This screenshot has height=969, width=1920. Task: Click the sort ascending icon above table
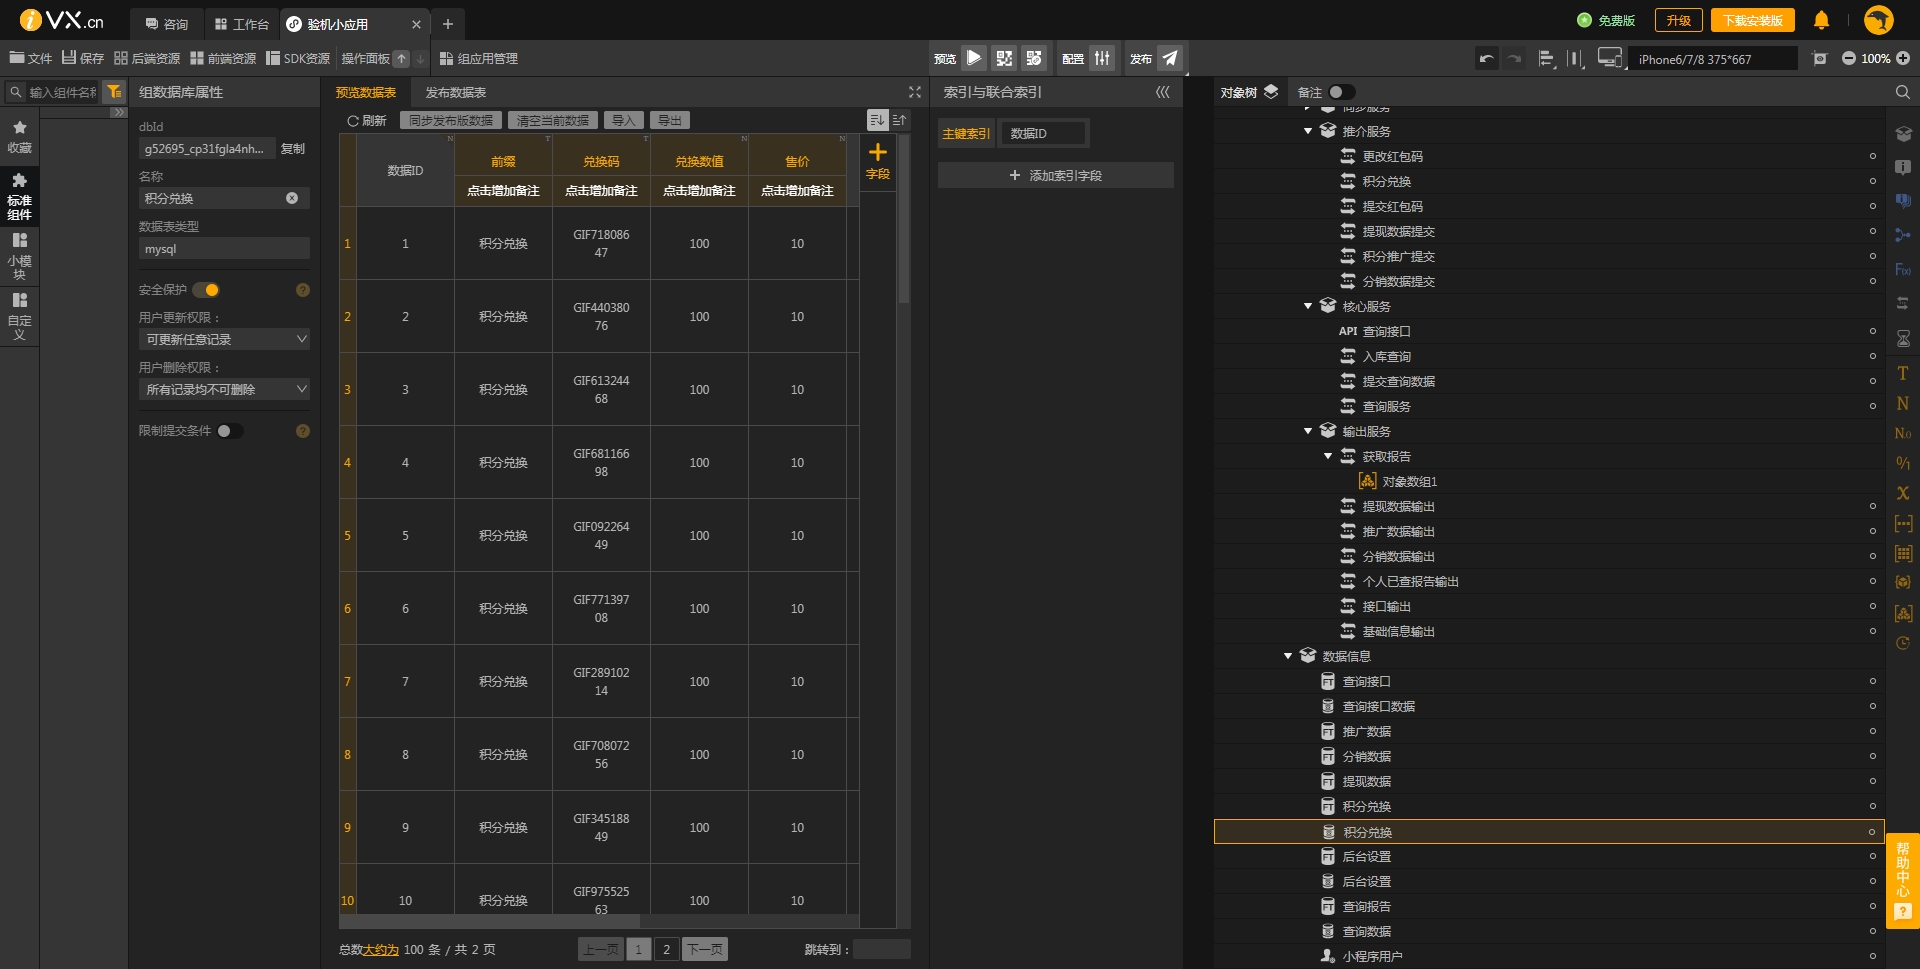point(899,120)
